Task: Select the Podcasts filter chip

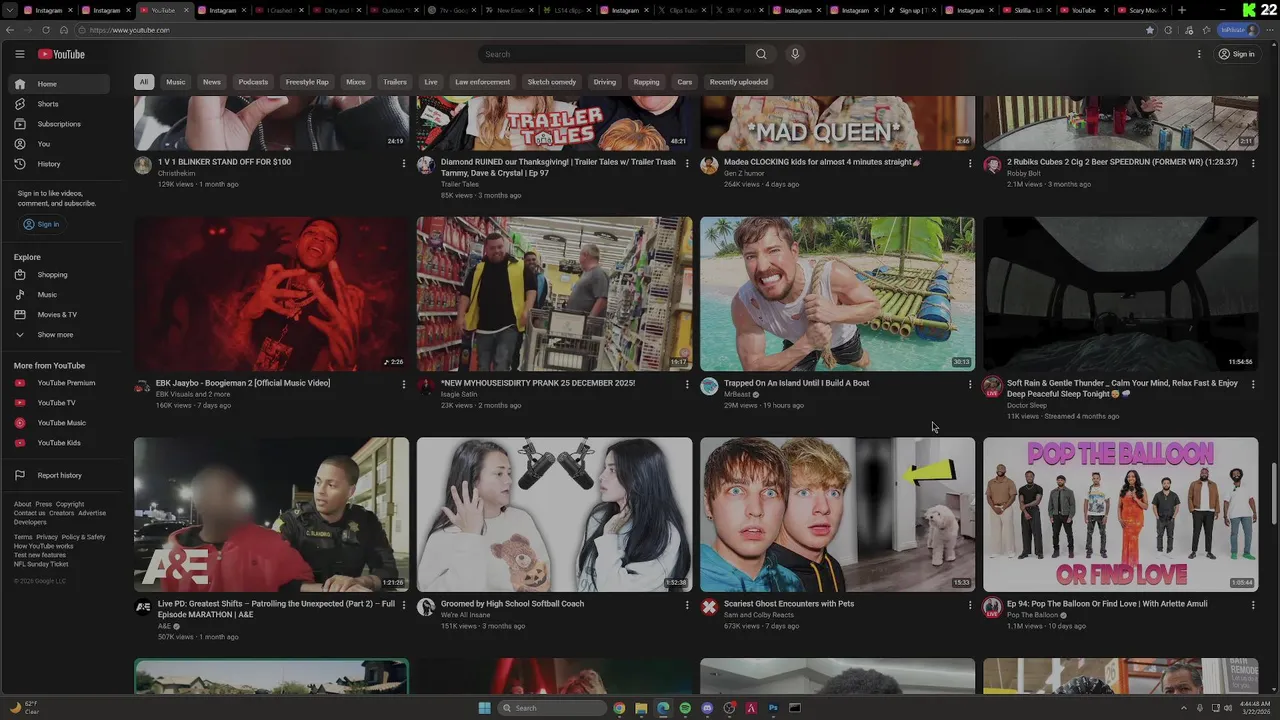Action: [253, 82]
